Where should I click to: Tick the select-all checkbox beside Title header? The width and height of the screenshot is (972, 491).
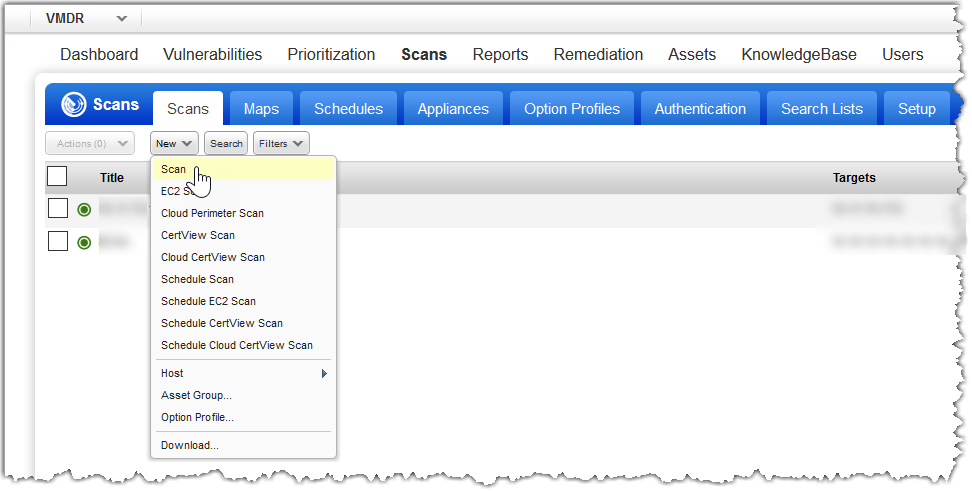[x=57, y=176]
